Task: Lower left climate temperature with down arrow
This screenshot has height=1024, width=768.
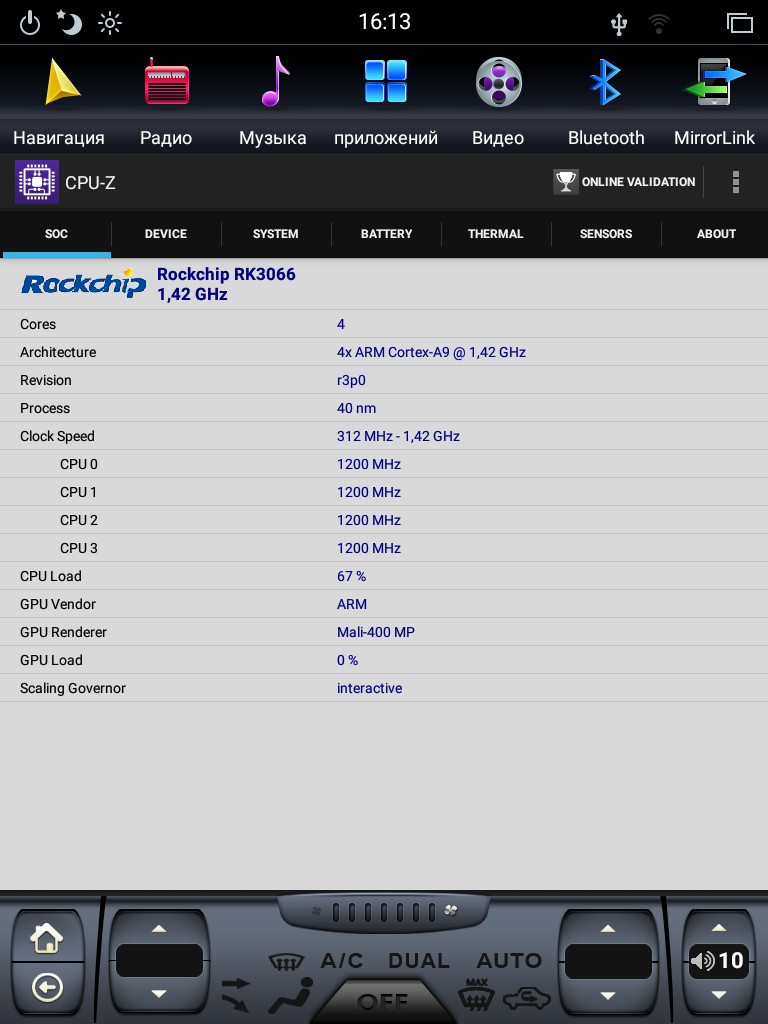Action: 159,993
